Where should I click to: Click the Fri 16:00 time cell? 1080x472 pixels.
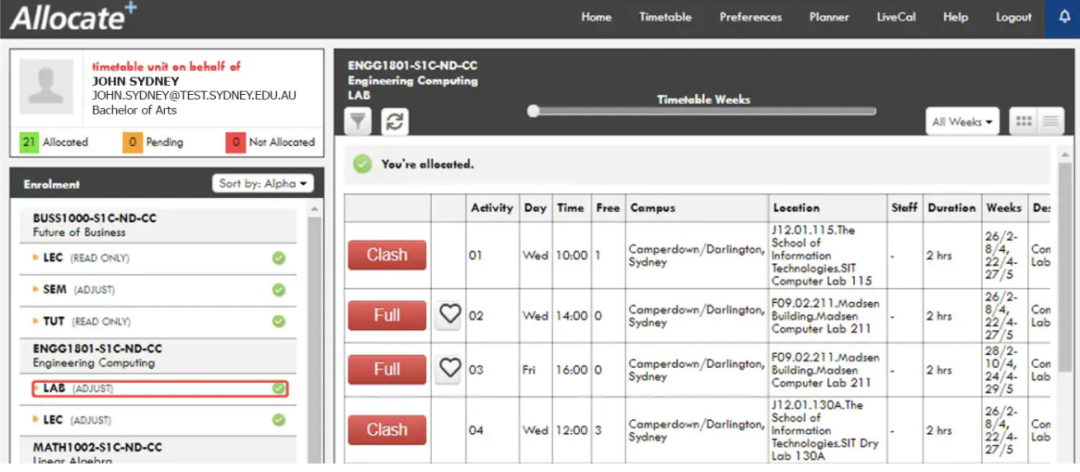pos(571,369)
